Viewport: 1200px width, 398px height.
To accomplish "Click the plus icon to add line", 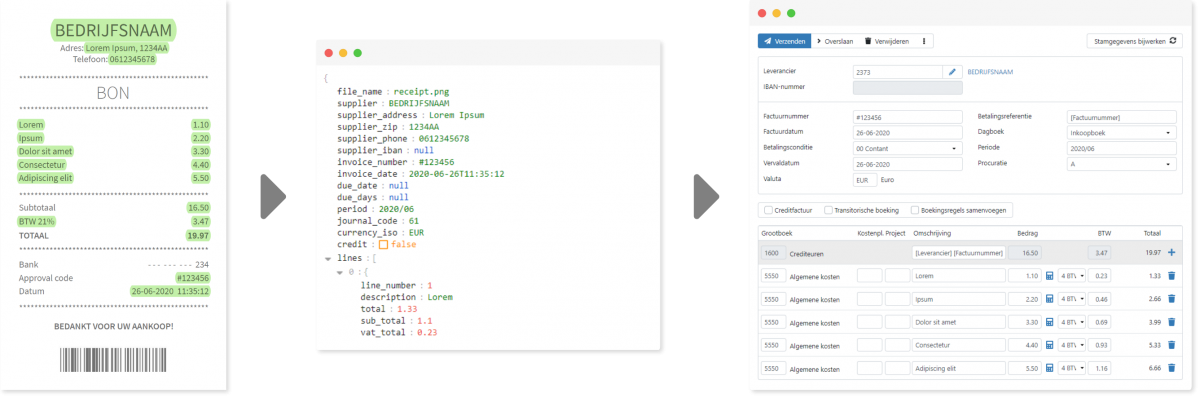I will coord(1171,253).
